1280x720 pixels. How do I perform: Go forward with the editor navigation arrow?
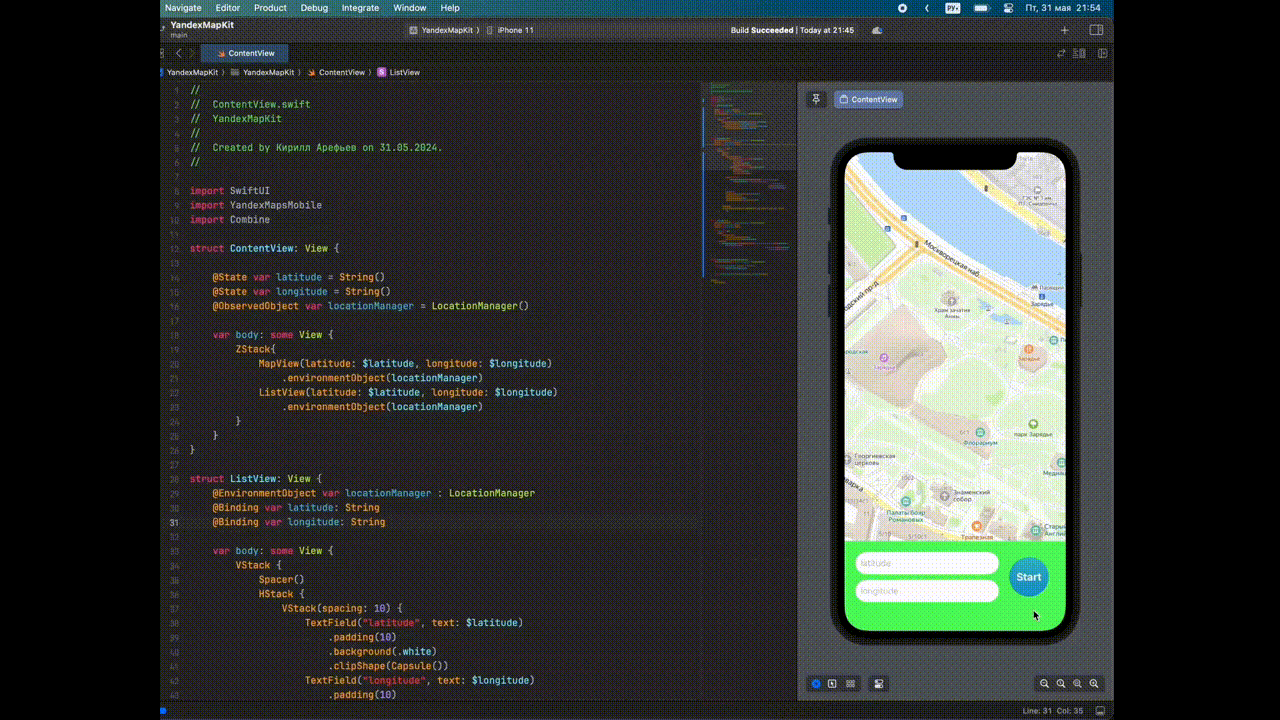click(x=192, y=53)
